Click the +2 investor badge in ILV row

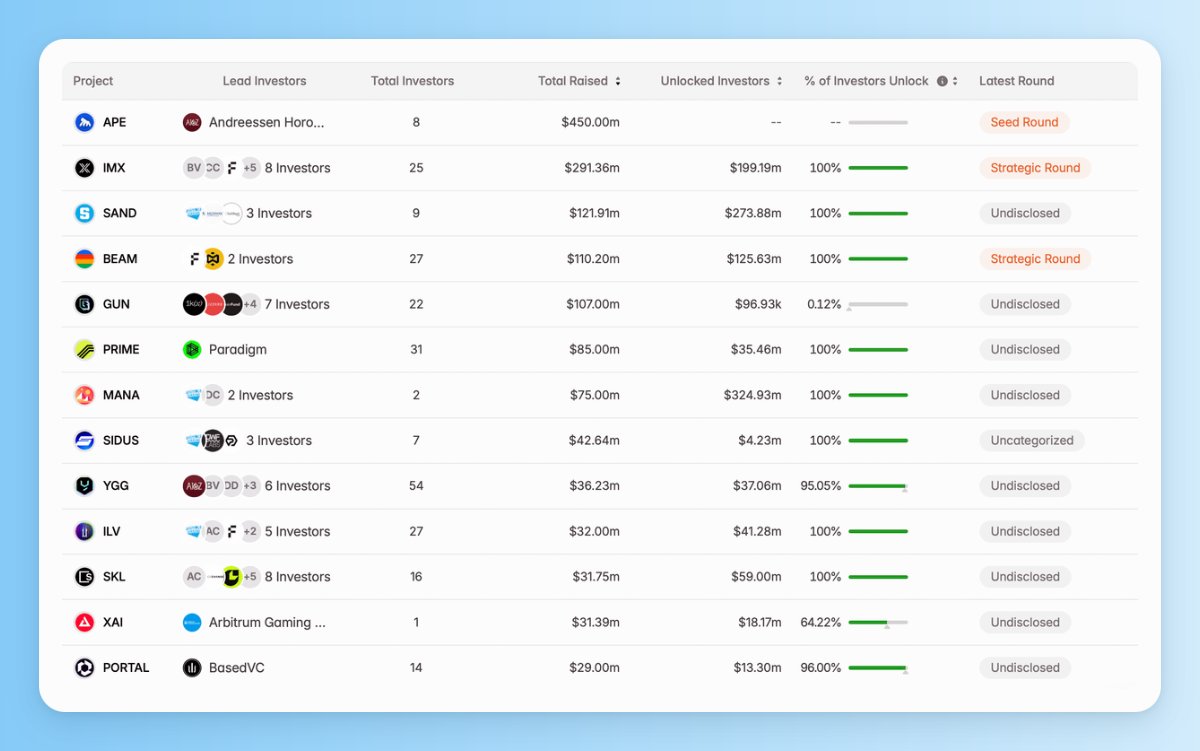click(250, 531)
